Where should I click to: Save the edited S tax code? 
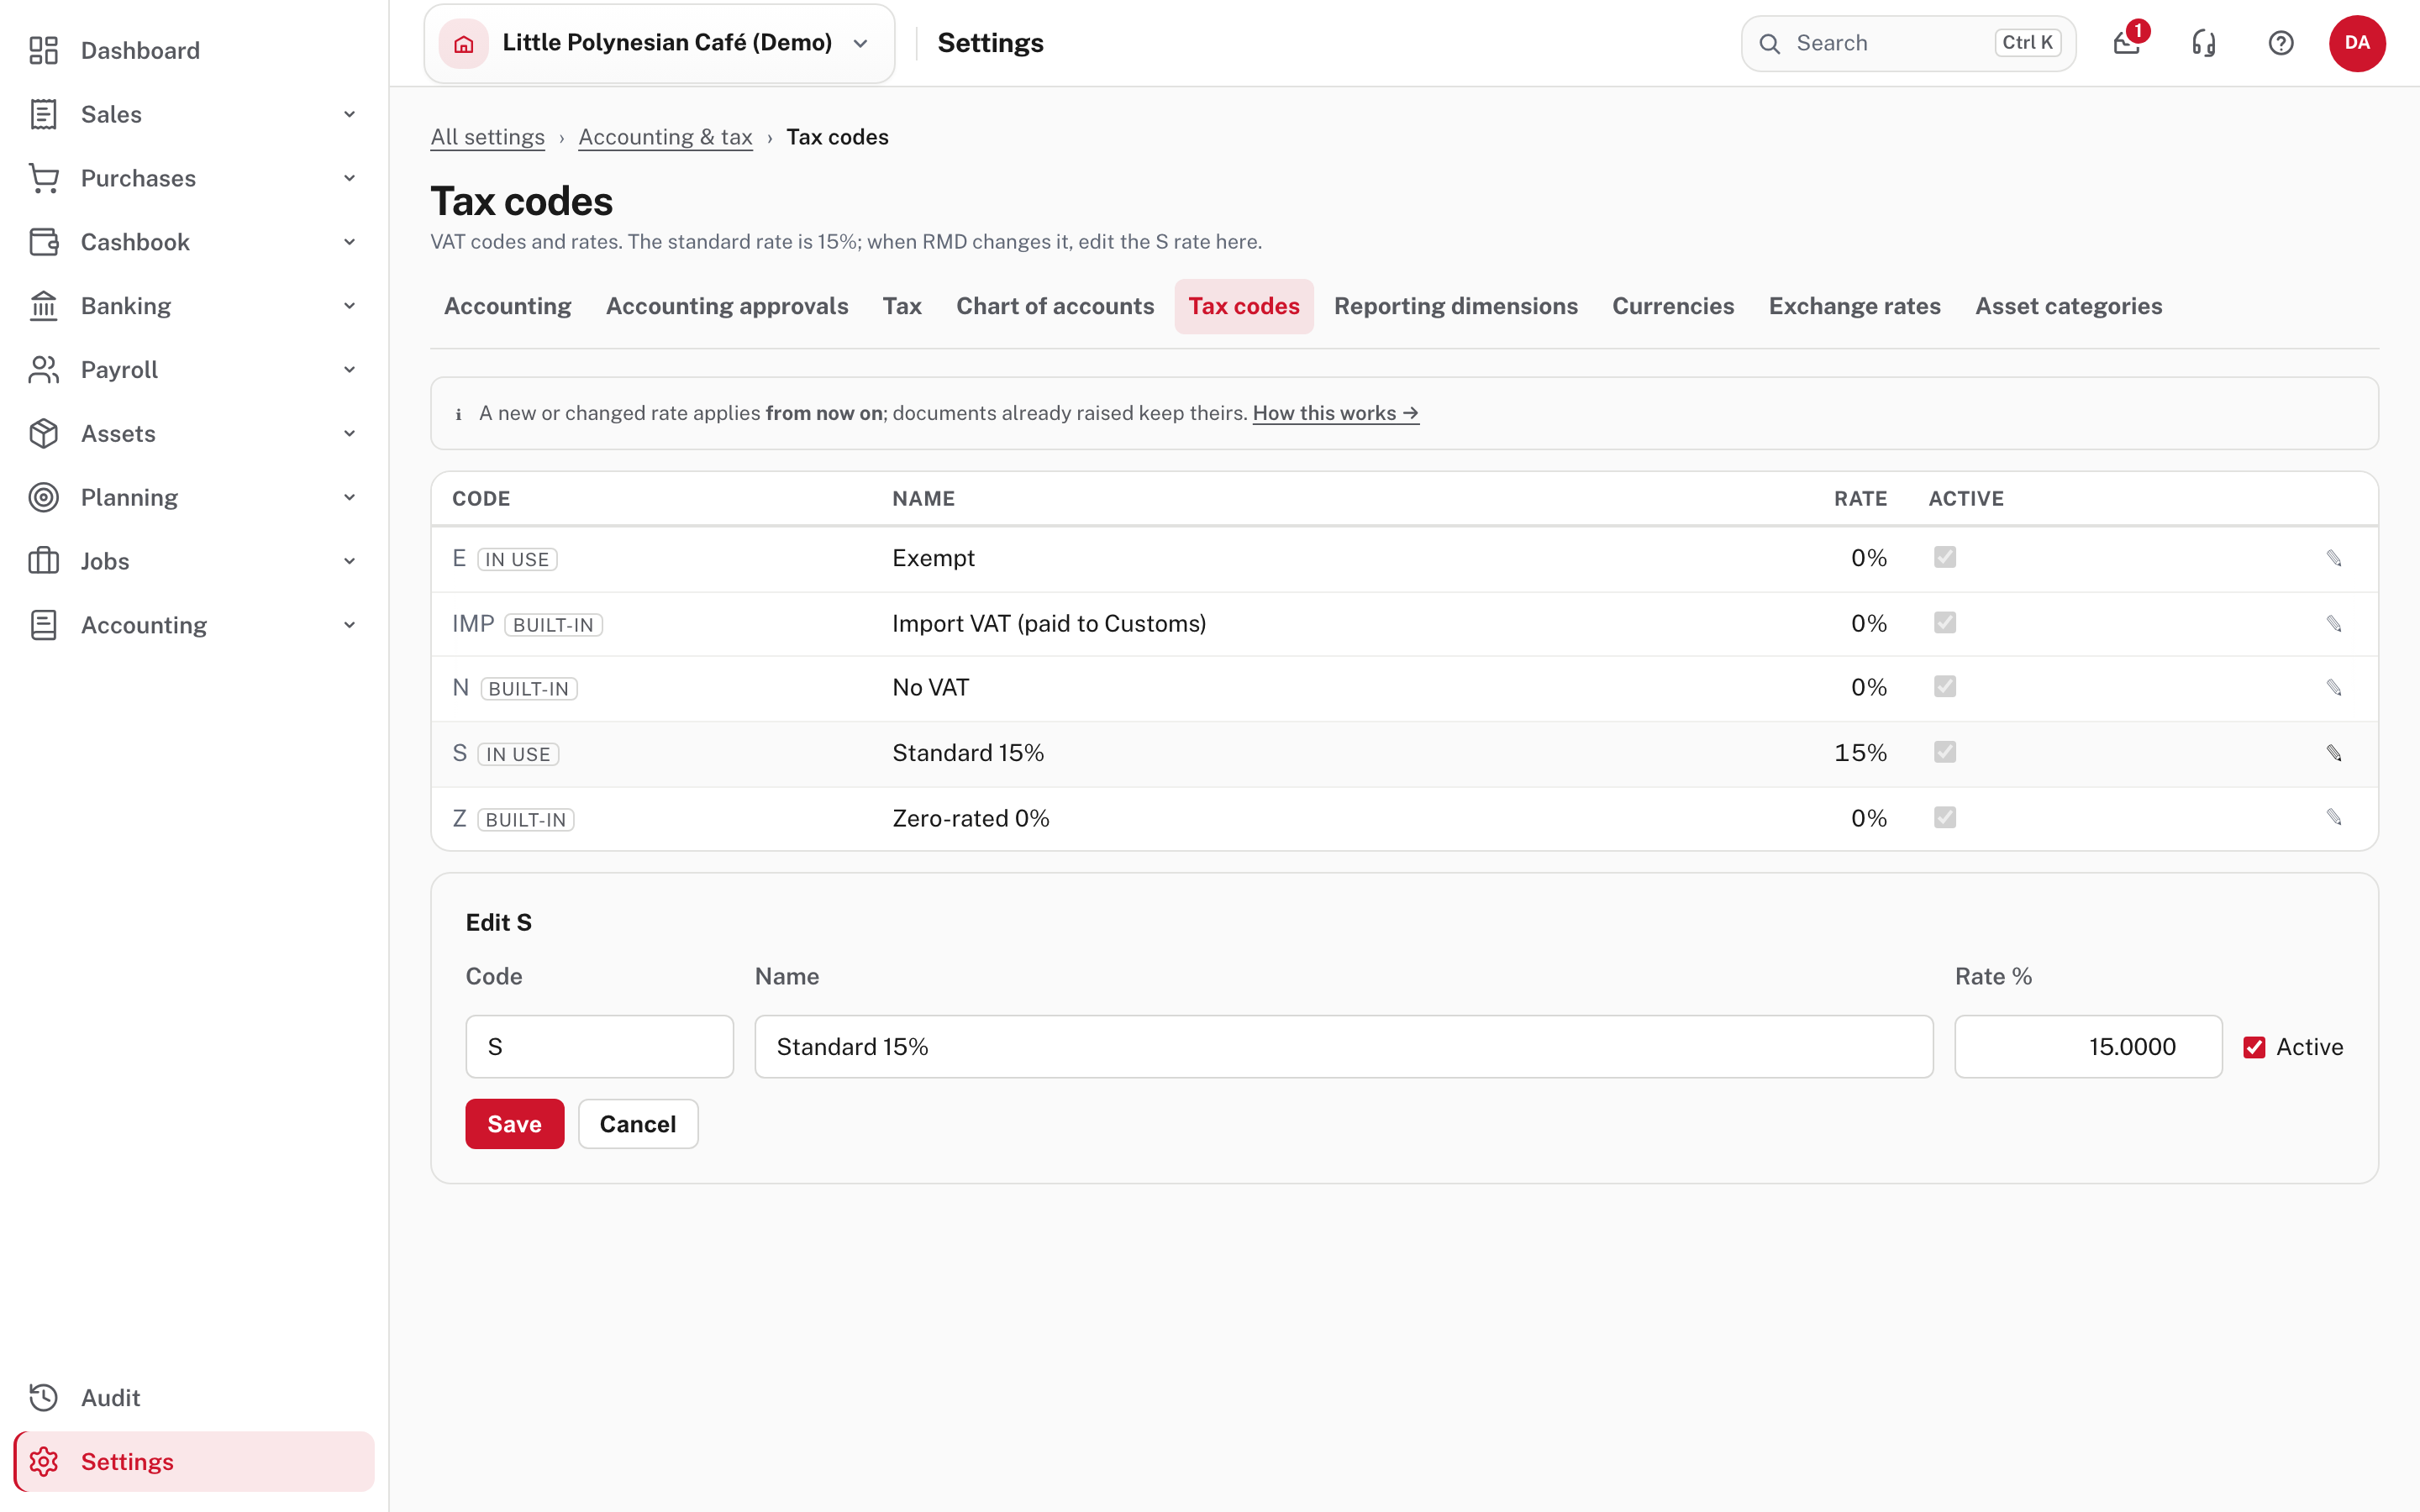coord(514,1124)
